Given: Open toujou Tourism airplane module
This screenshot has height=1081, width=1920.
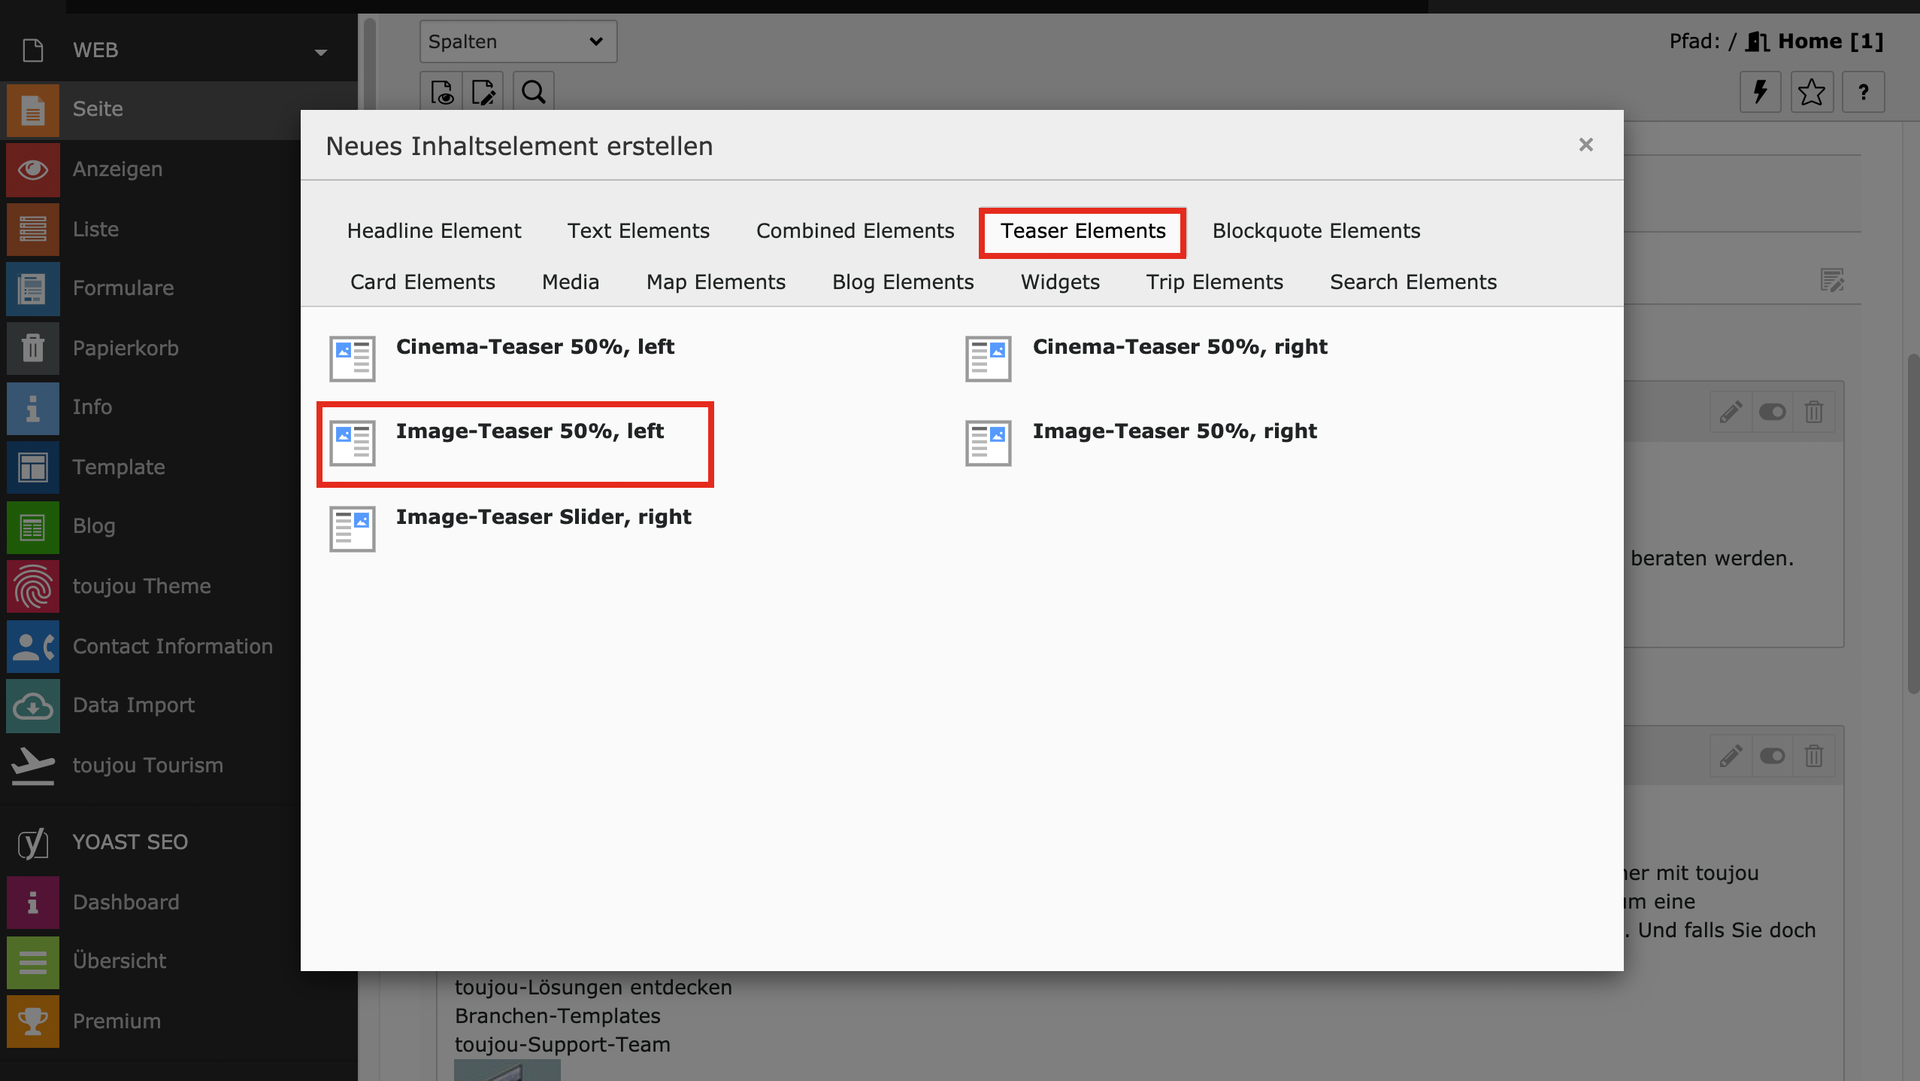Looking at the screenshot, I should pos(33,766).
